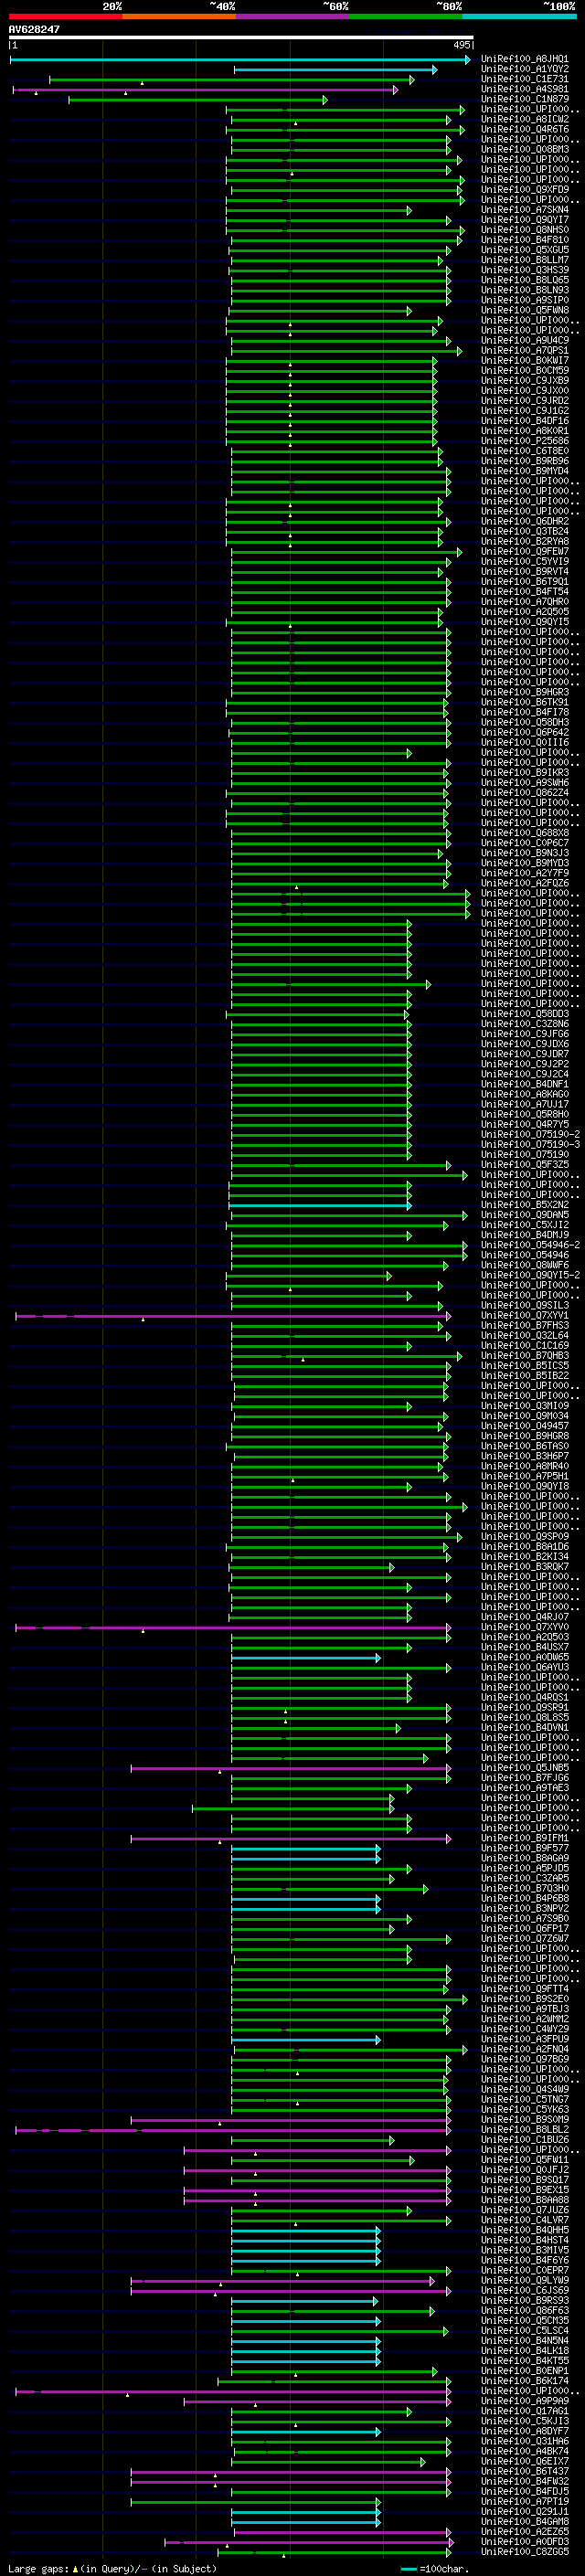Click hit label UniRef100_Q3HS39
The image size is (585, 2576).
point(525,270)
